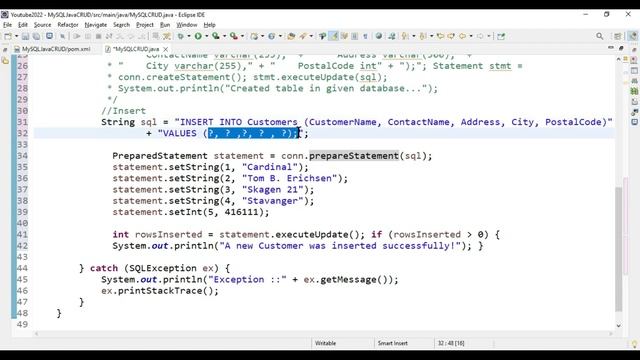Click the Previous Annotation icon

(423, 36)
